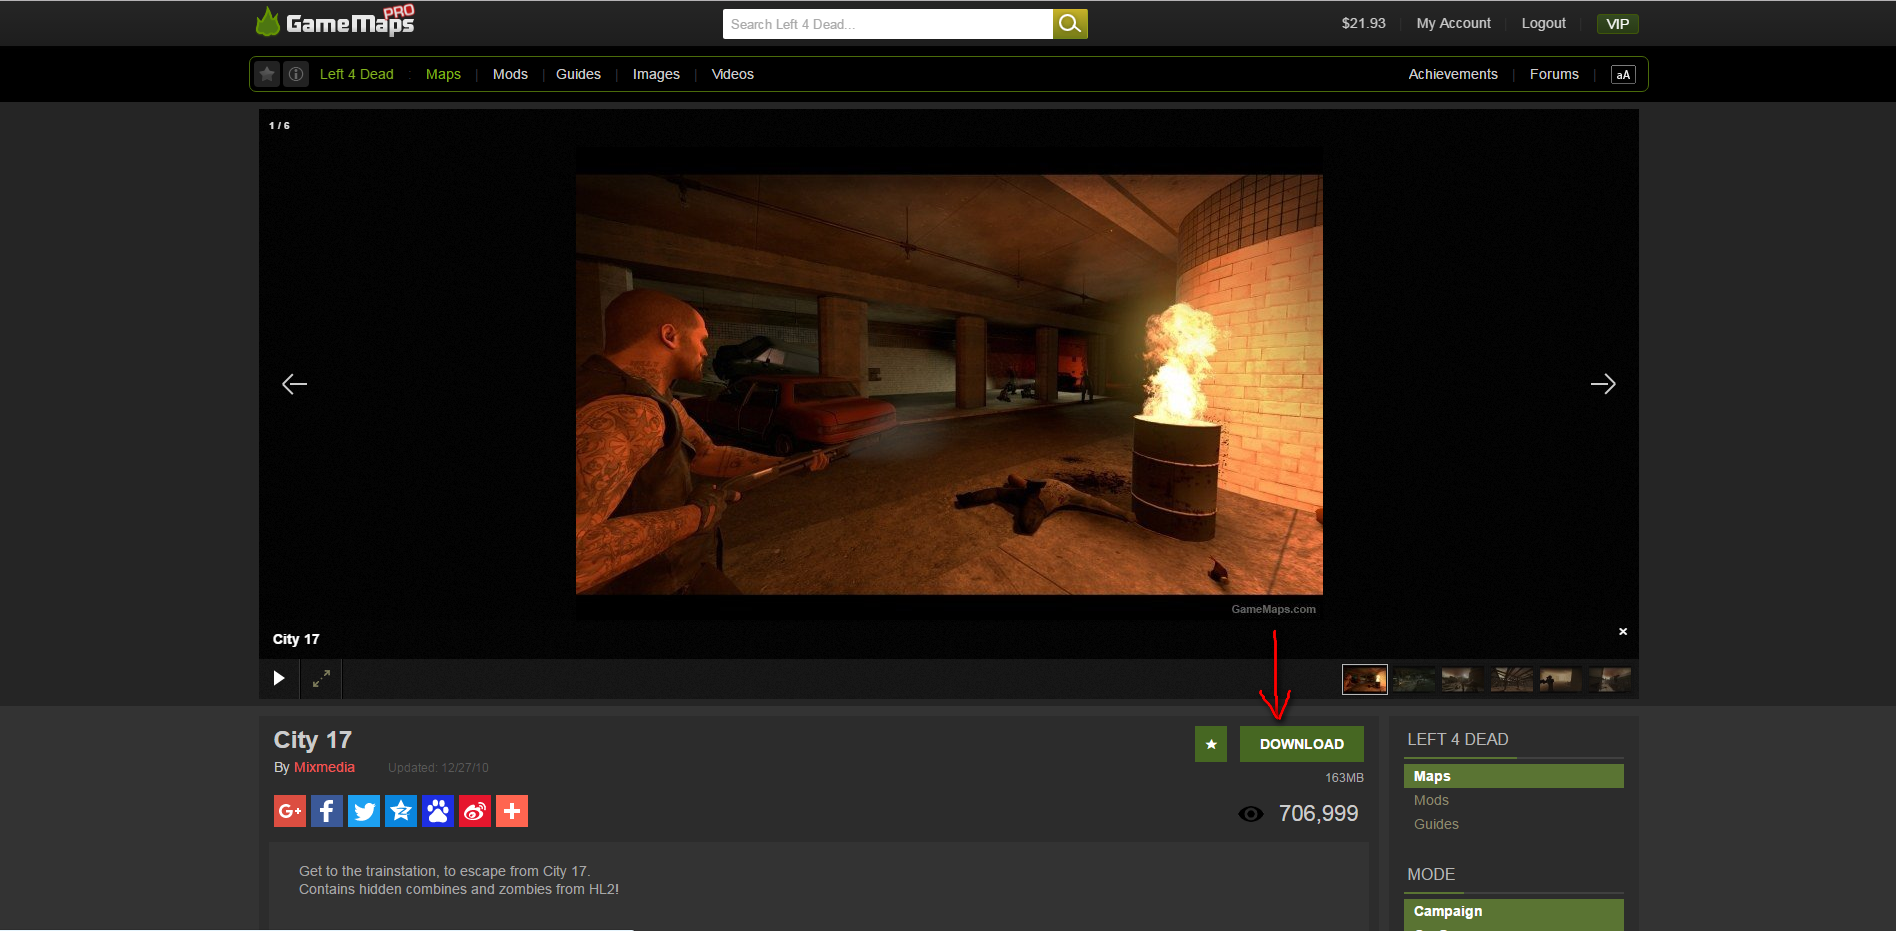Share on Twitter
The width and height of the screenshot is (1896, 931).
coord(364,811)
